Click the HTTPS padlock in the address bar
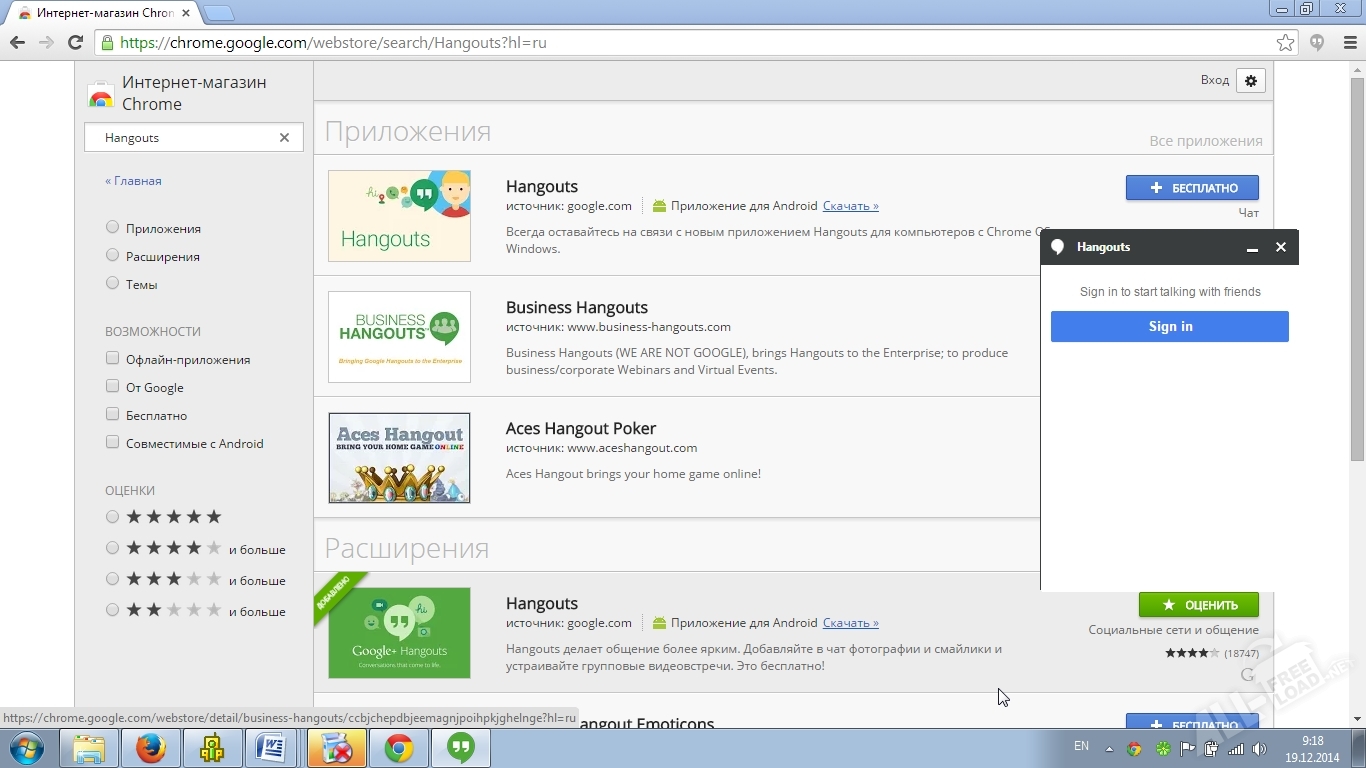The width and height of the screenshot is (1366, 768). tap(107, 43)
